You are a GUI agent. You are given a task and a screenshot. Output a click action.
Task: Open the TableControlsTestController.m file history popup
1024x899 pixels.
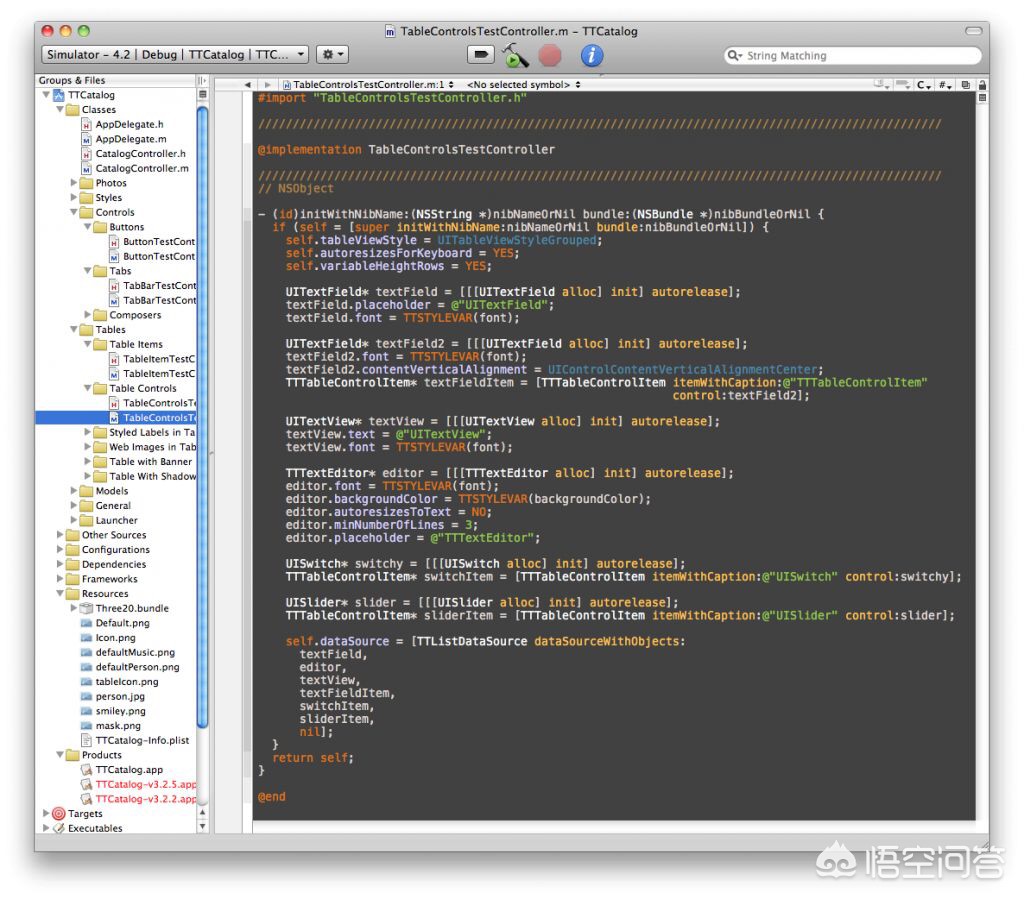point(368,85)
